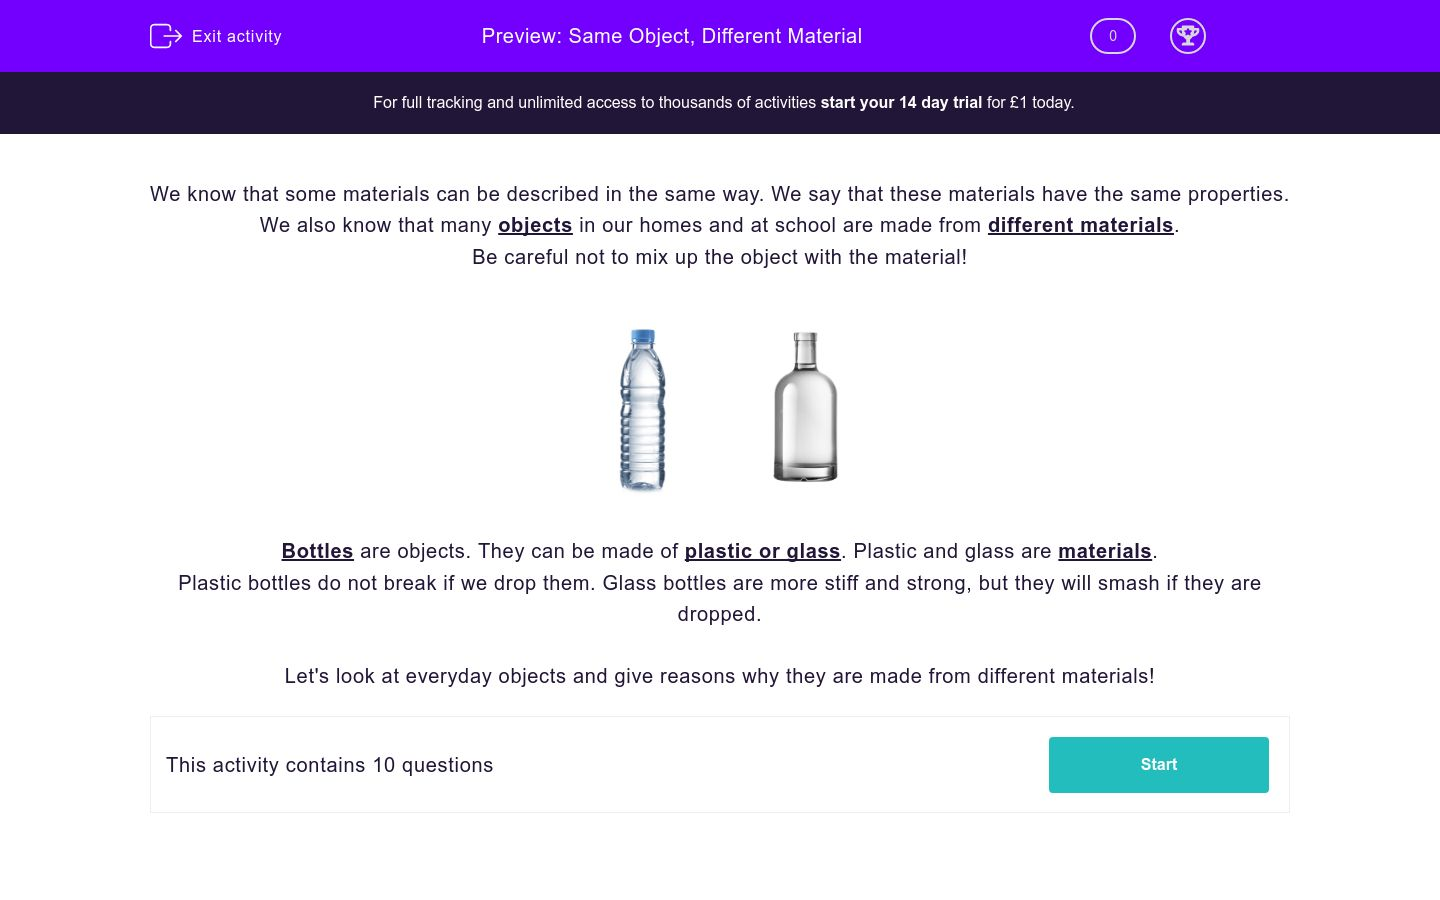Click the blue cap of the plastic bottle
Viewport: 1440px width, 900px height.
coord(643,338)
